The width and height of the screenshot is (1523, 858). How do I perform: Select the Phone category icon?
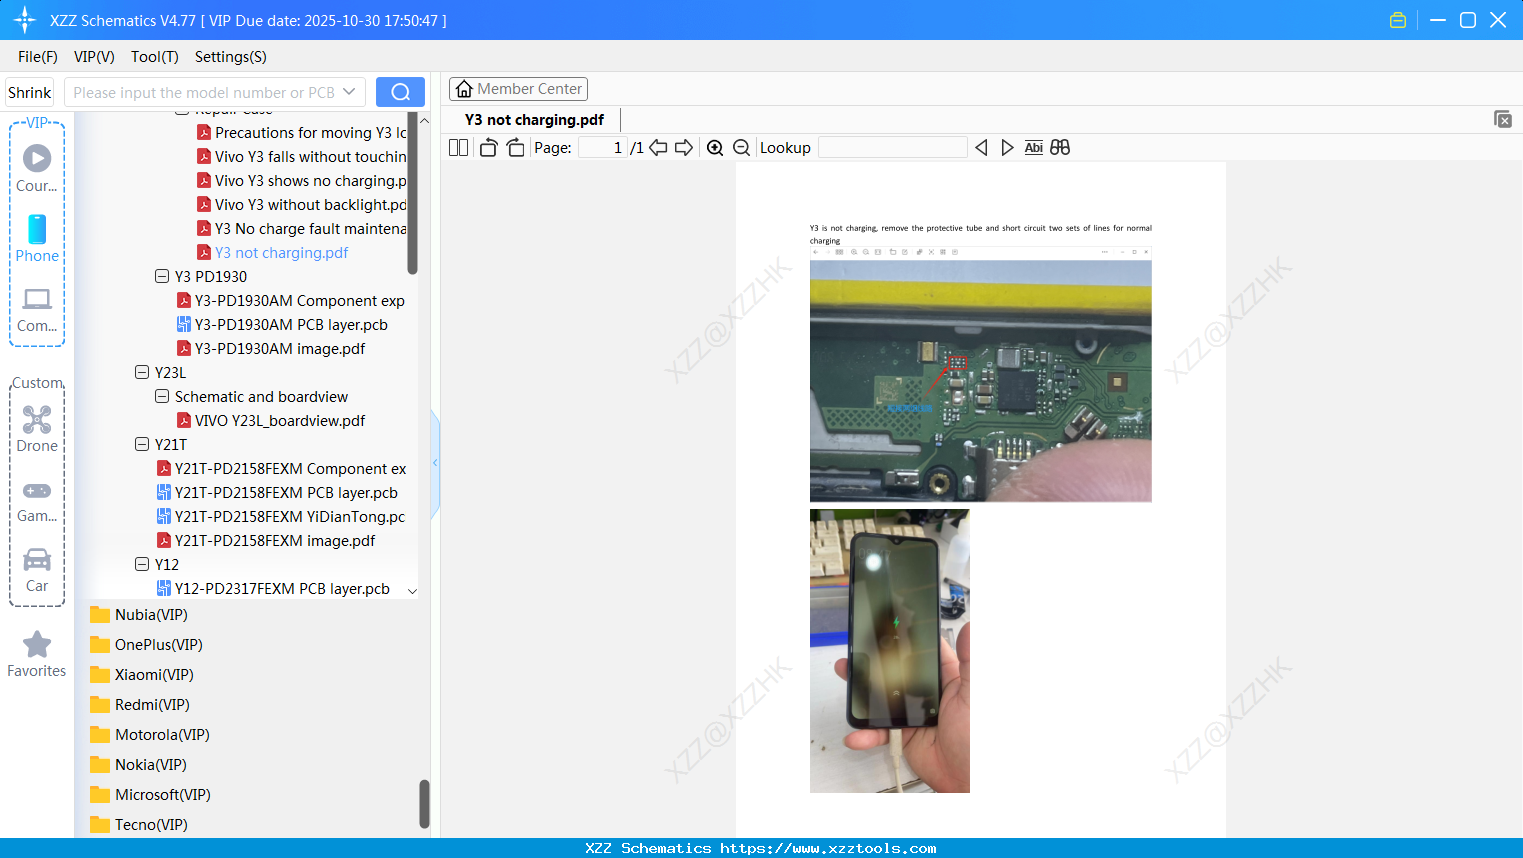tap(37, 238)
